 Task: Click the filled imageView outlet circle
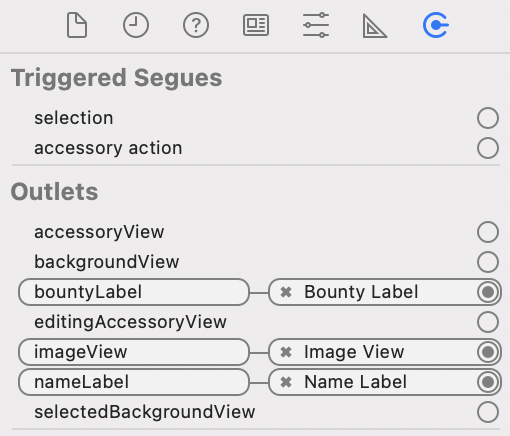488,352
